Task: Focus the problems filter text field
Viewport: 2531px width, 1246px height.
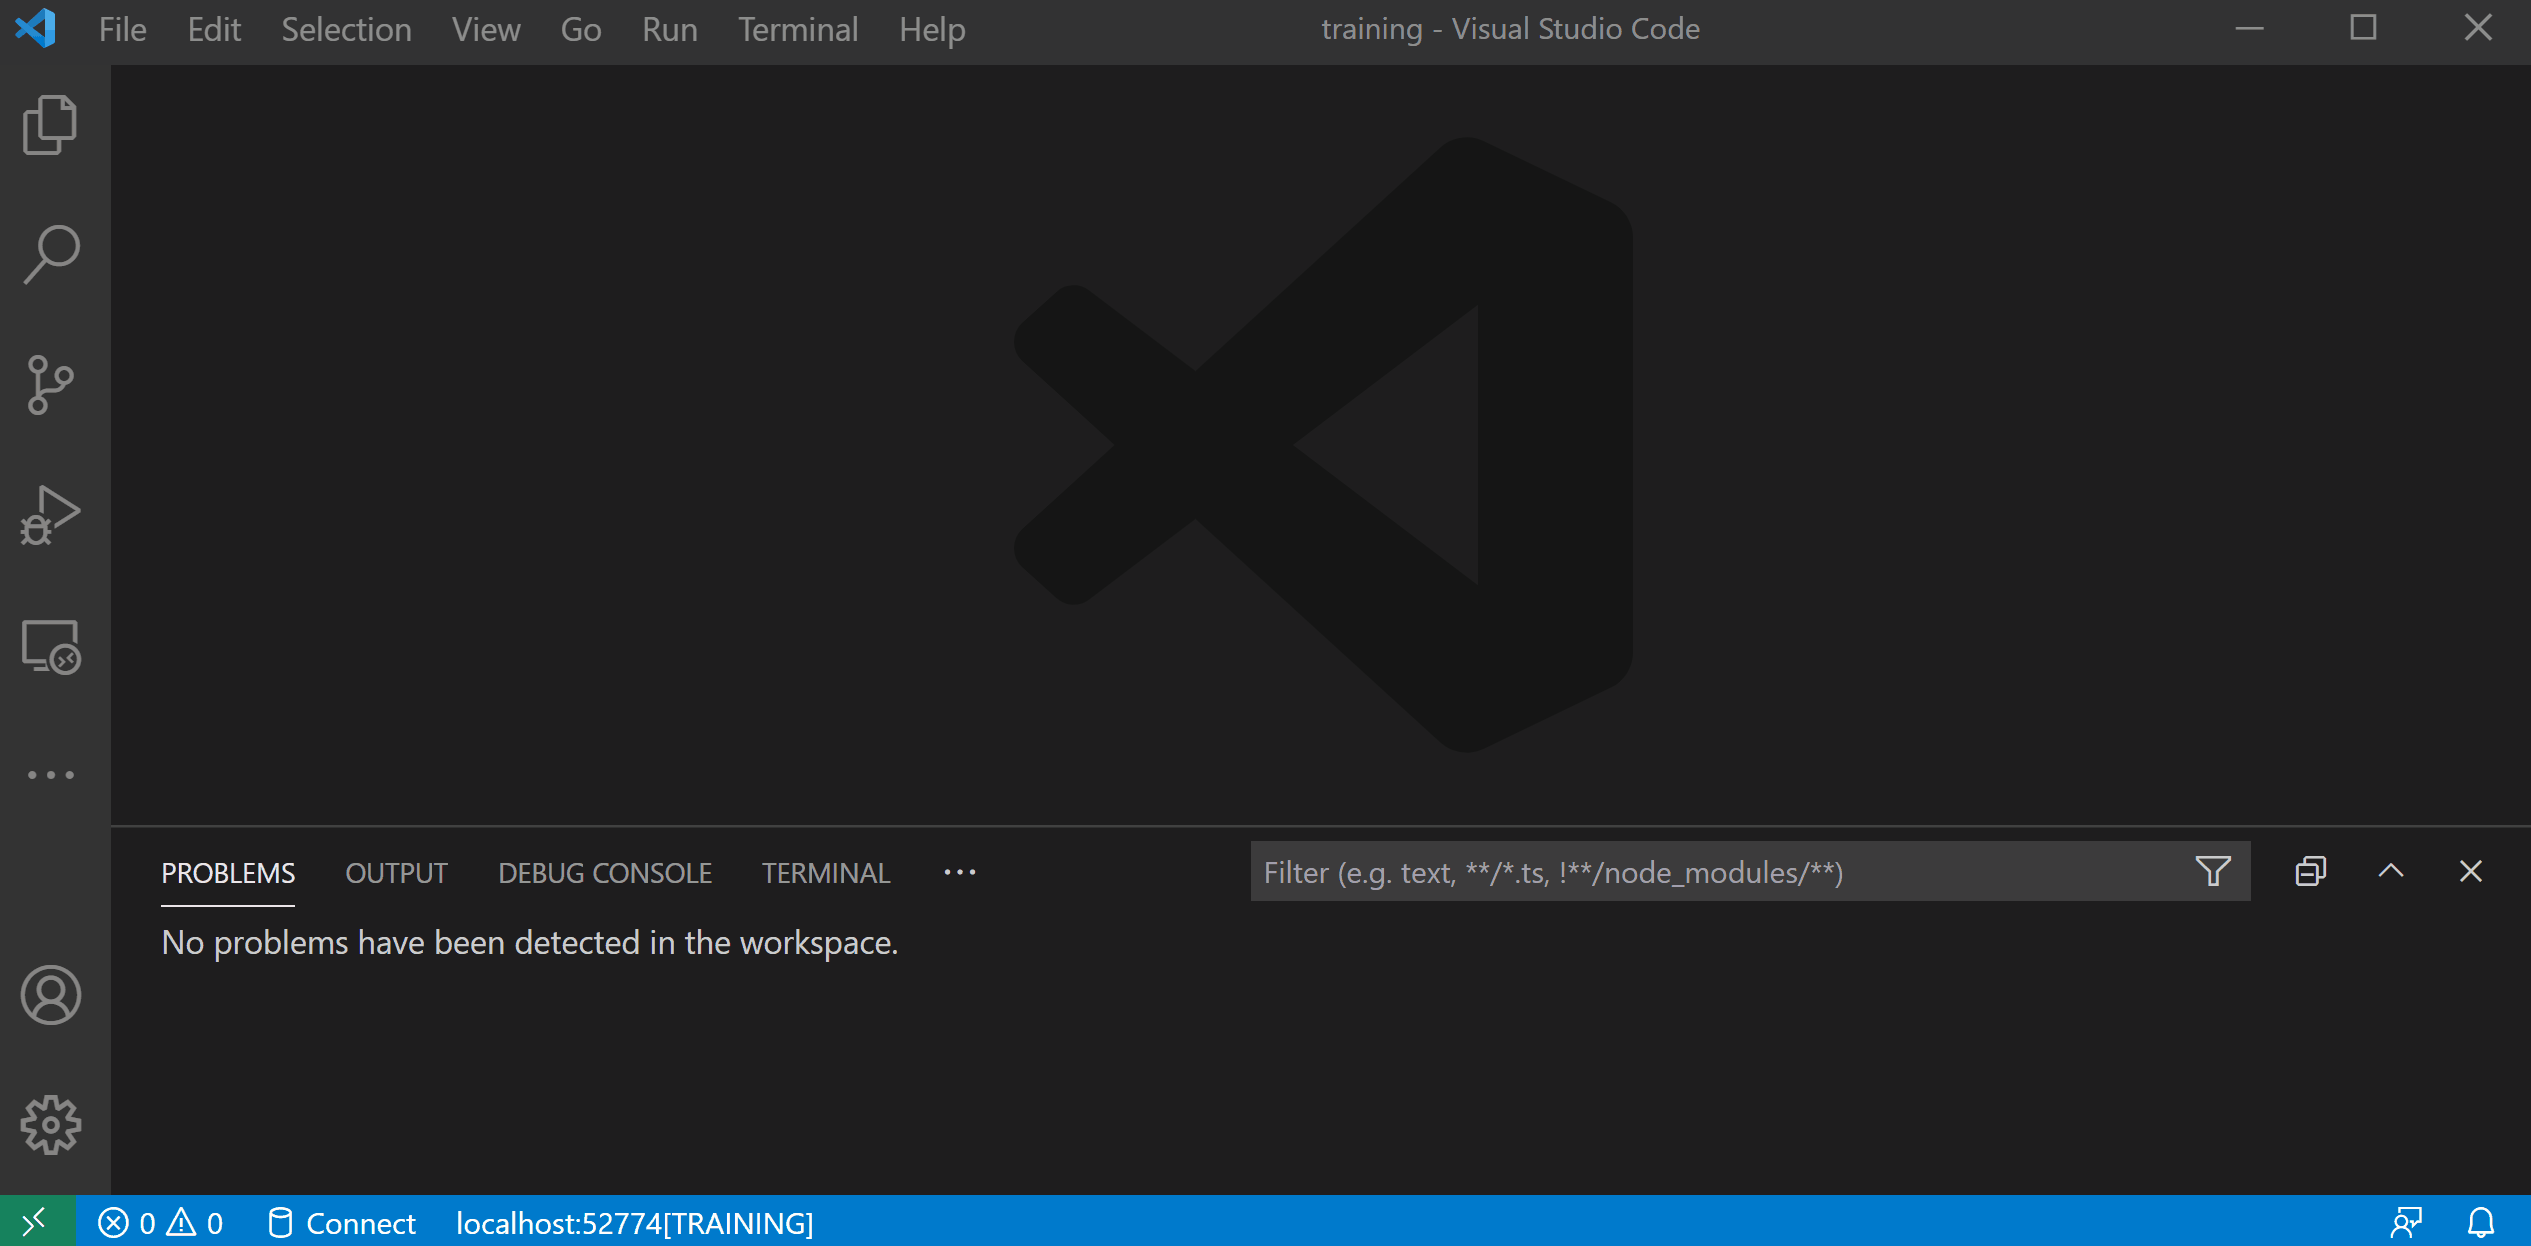Action: tap(1720, 872)
